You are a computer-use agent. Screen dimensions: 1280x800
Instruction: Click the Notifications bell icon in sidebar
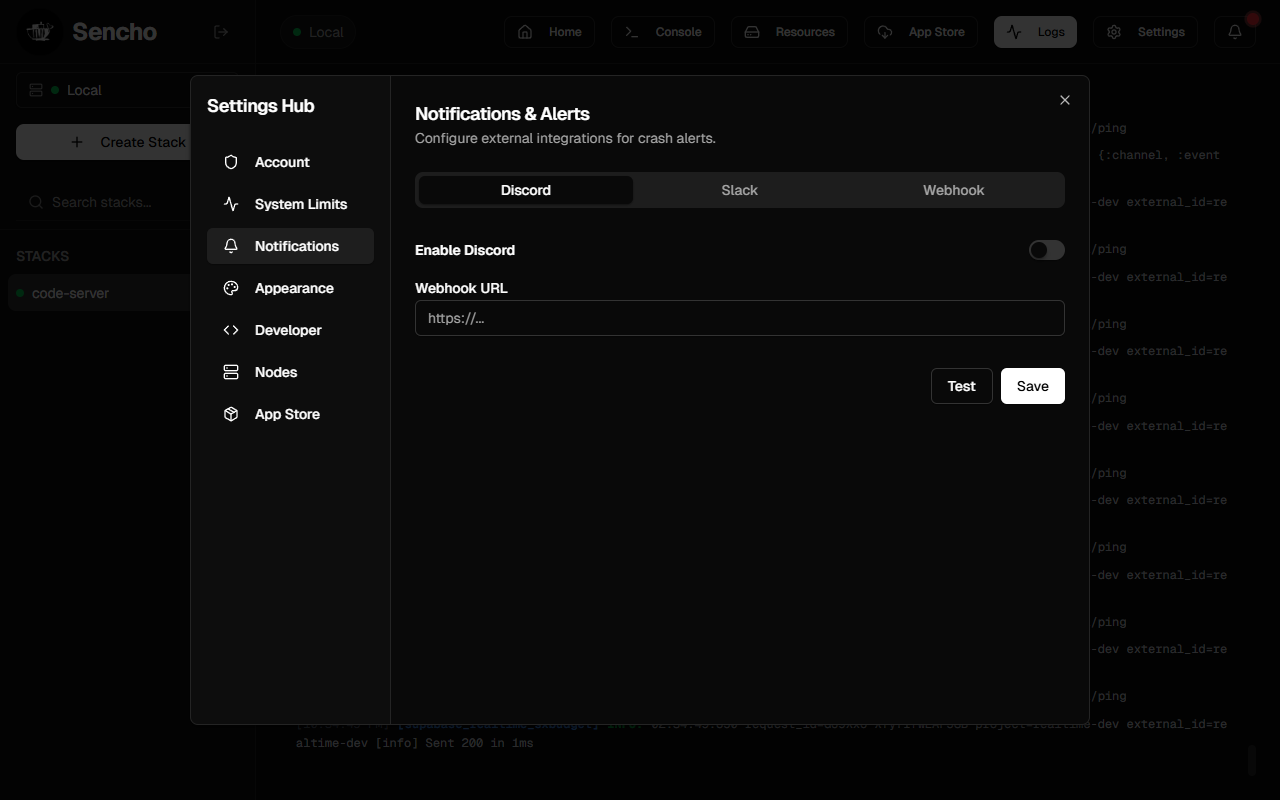pyautogui.click(x=231, y=246)
